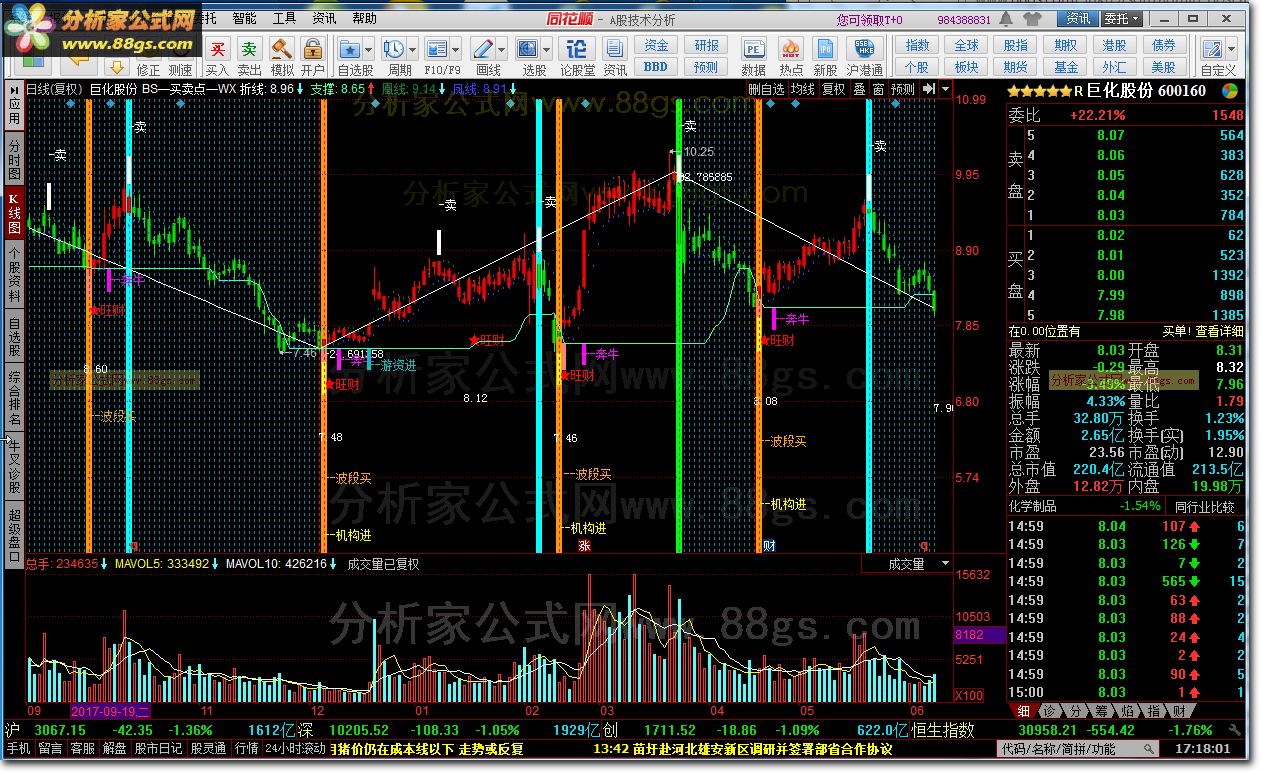This screenshot has height=773, width=1262.
Task: Click the 股市日记 status bar button
Action: click(159, 748)
